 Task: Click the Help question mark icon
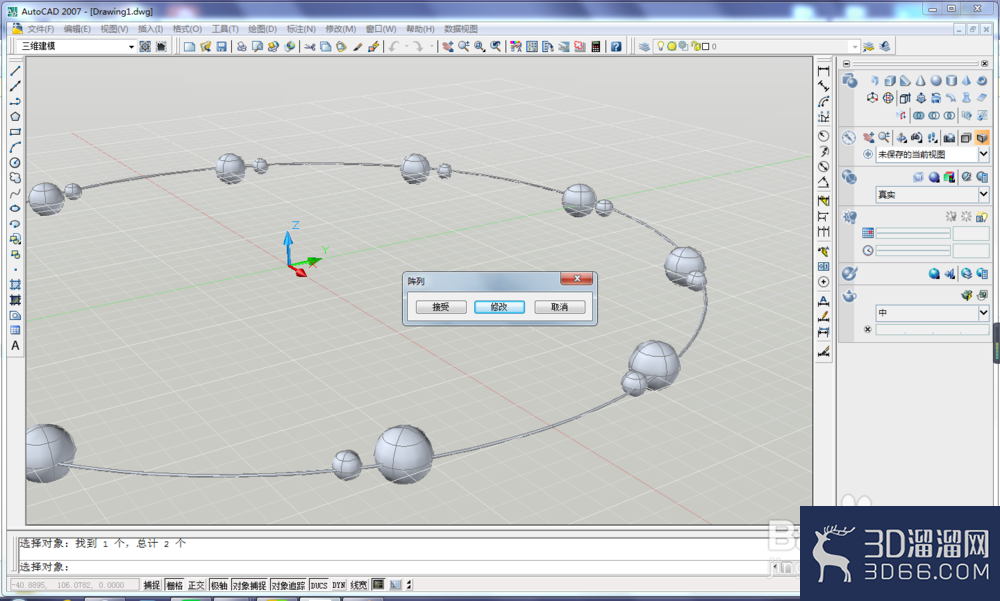(616, 47)
